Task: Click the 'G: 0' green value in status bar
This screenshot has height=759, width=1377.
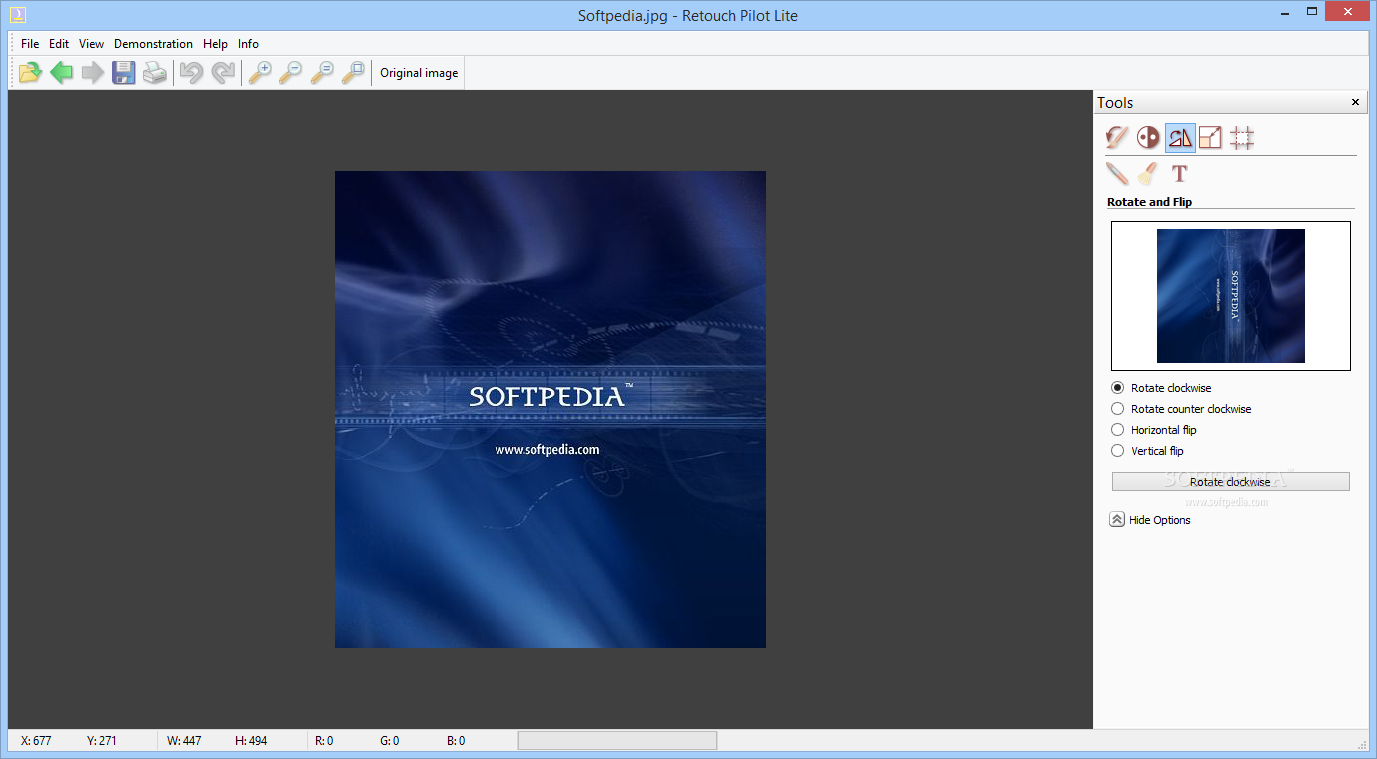Action: point(390,741)
